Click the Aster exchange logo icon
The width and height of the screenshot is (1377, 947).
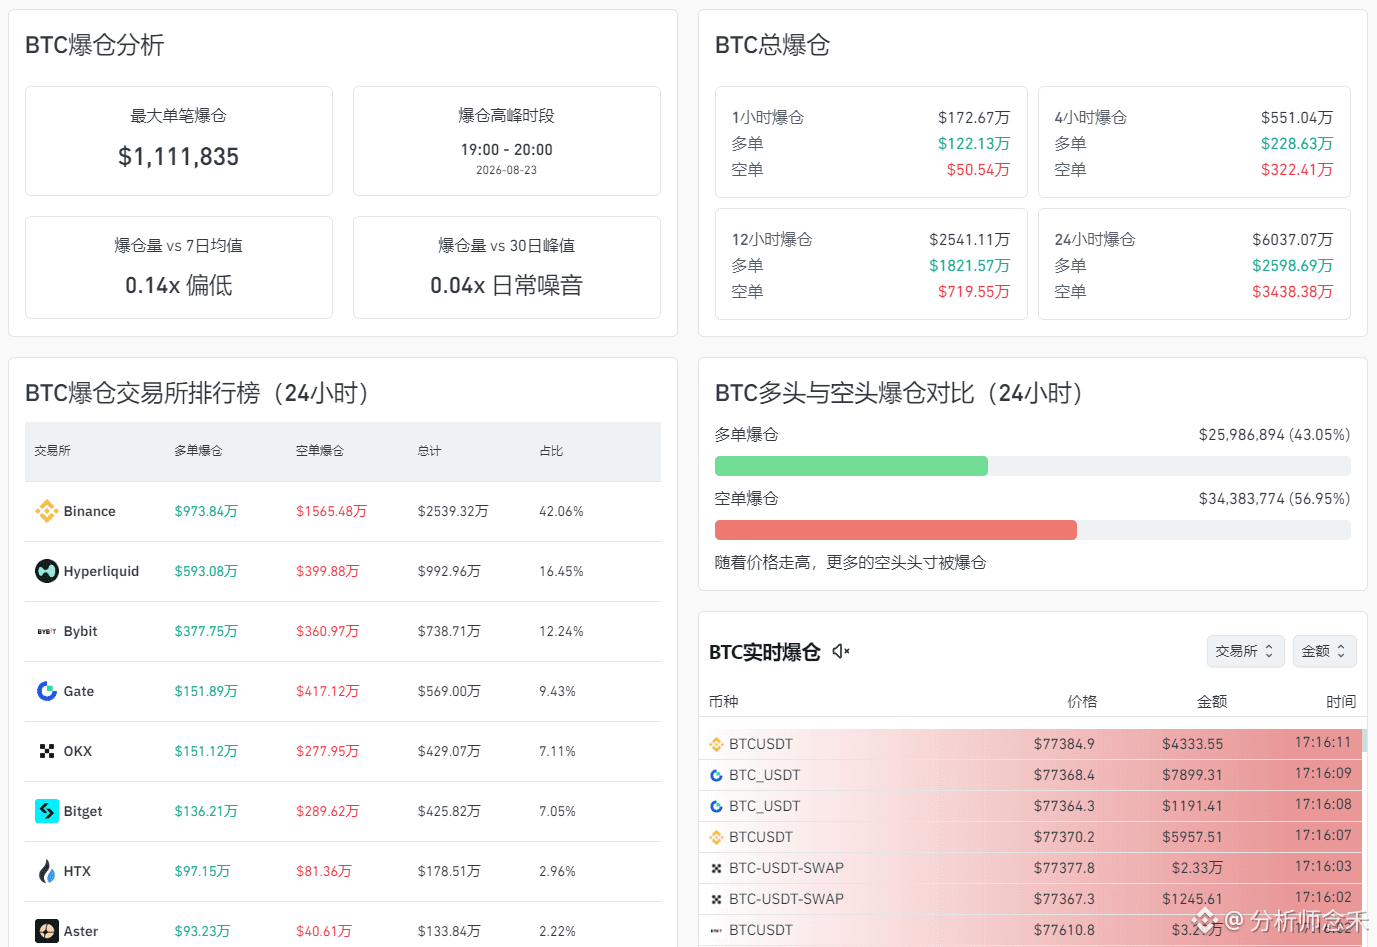(47, 931)
